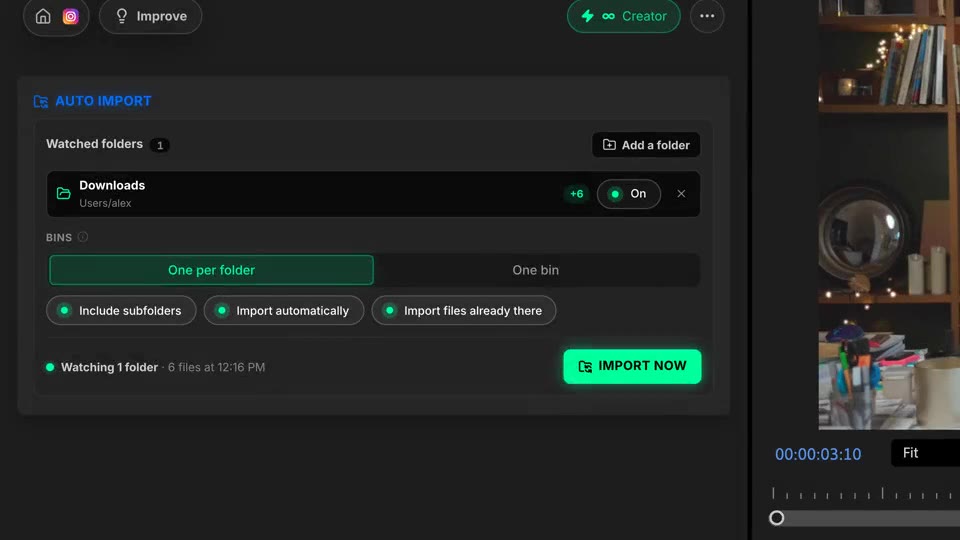Go to the home icon
The height and width of the screenshot is (540, 960).
43,16
